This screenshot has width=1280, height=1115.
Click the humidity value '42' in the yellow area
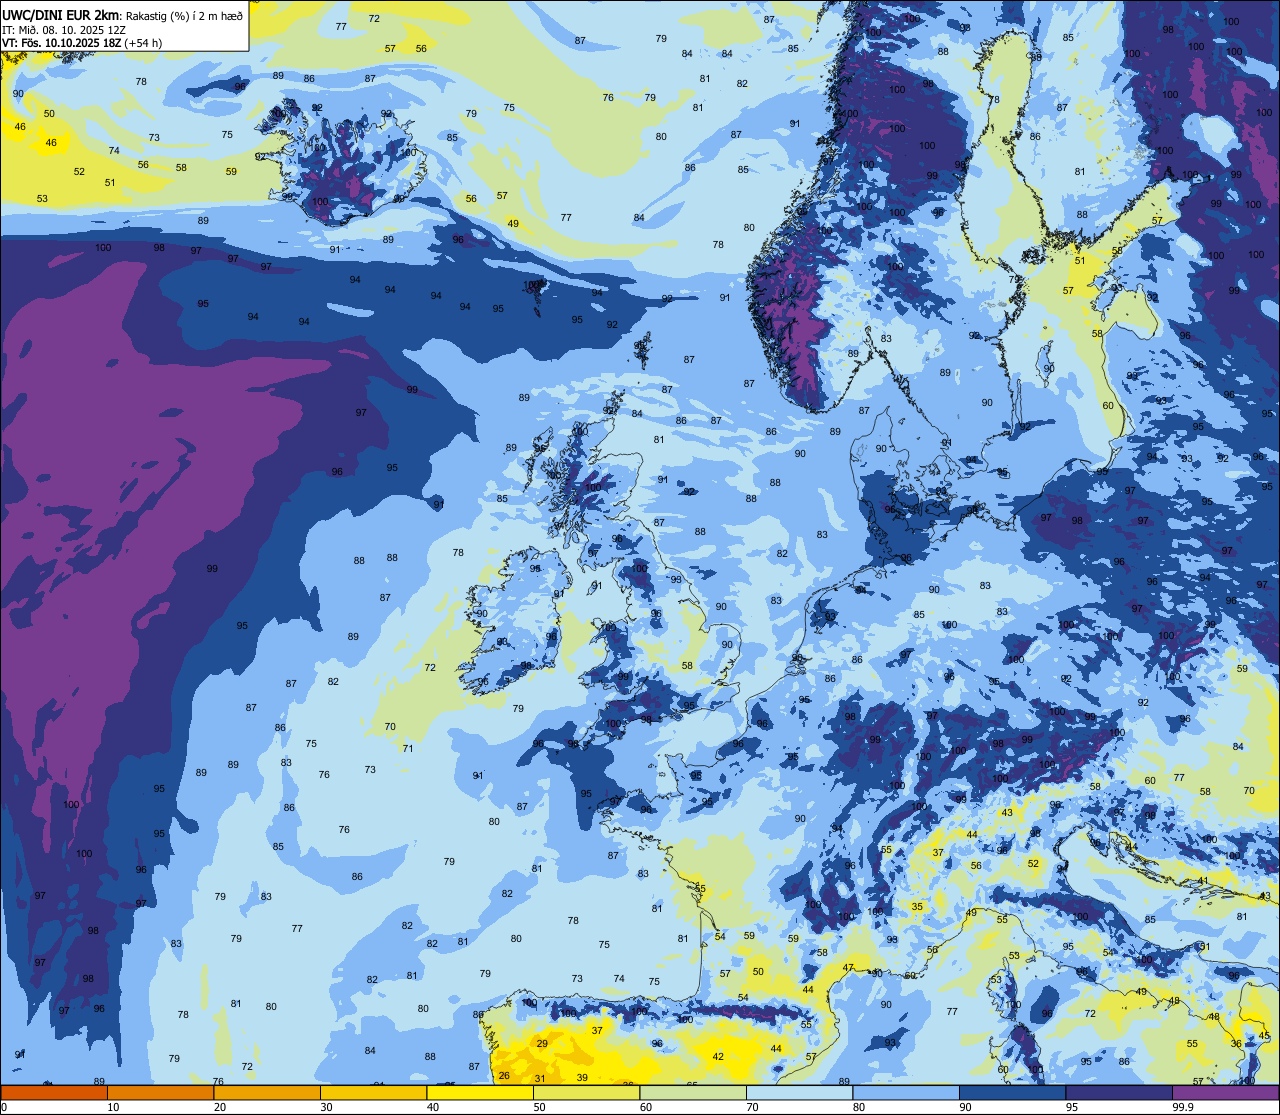click(x=718, y=1056)
